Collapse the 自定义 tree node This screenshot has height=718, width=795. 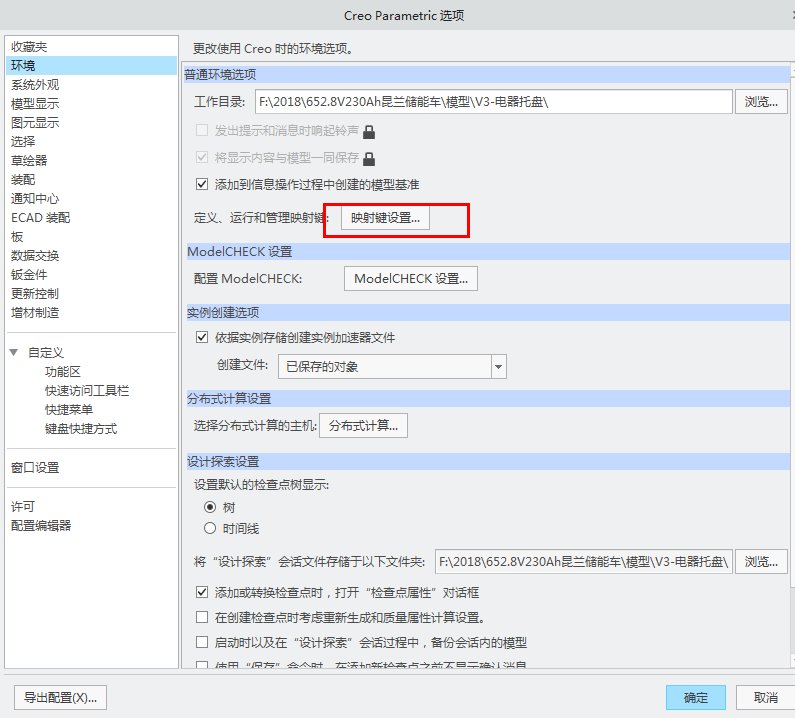tap(14, 352)
